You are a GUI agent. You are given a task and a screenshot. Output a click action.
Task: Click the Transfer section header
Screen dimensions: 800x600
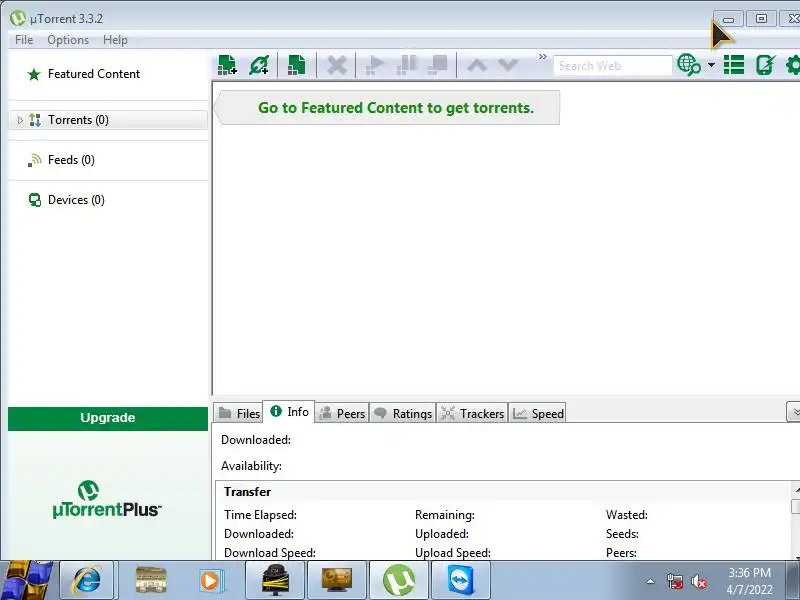click(x=247, y=492)
